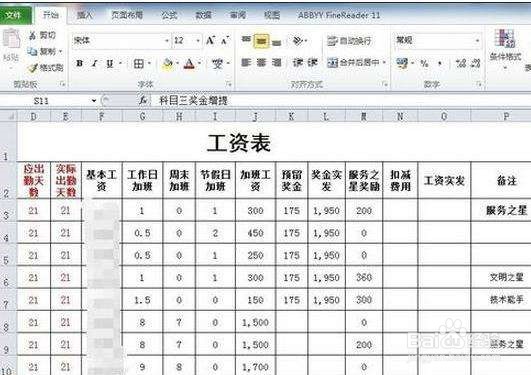Apply the yellow fill color bucket
Viewport: 531px width, 375px height.
point(168,63)
